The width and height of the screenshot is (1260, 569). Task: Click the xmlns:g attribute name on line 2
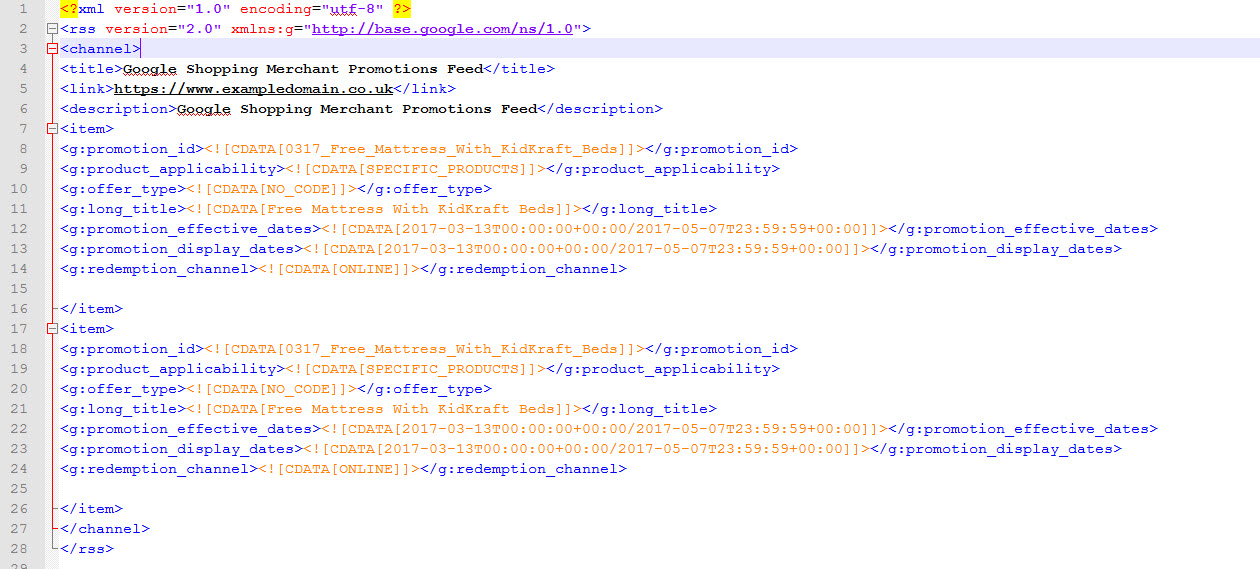click(262, 29)
